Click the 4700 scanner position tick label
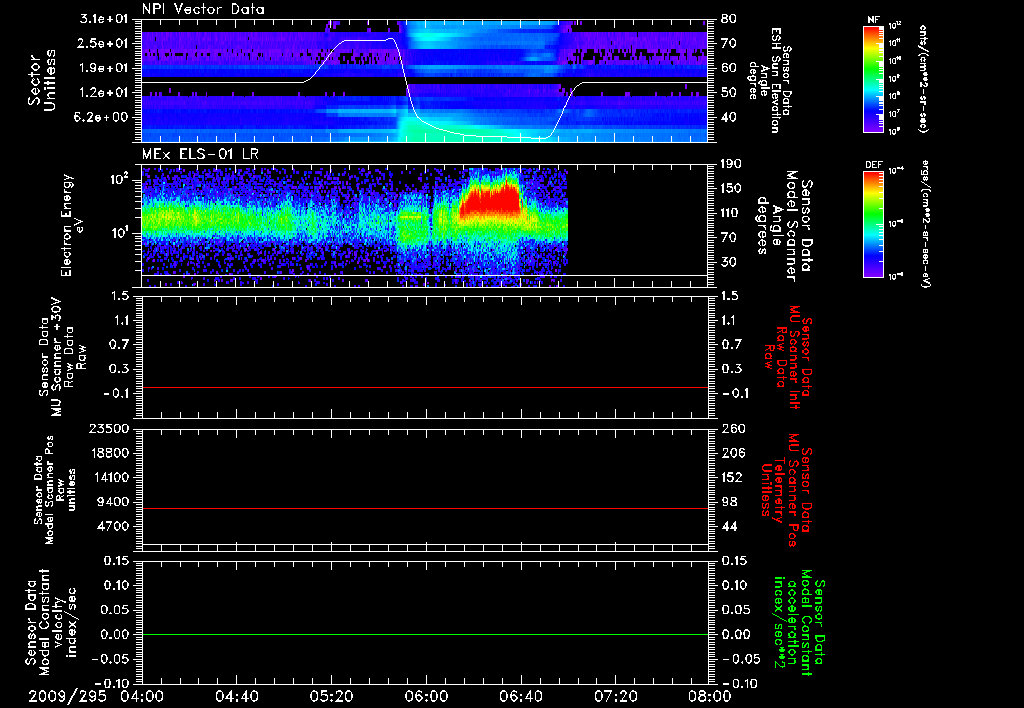Screen dimensions: 1024x708 (112, 526)
